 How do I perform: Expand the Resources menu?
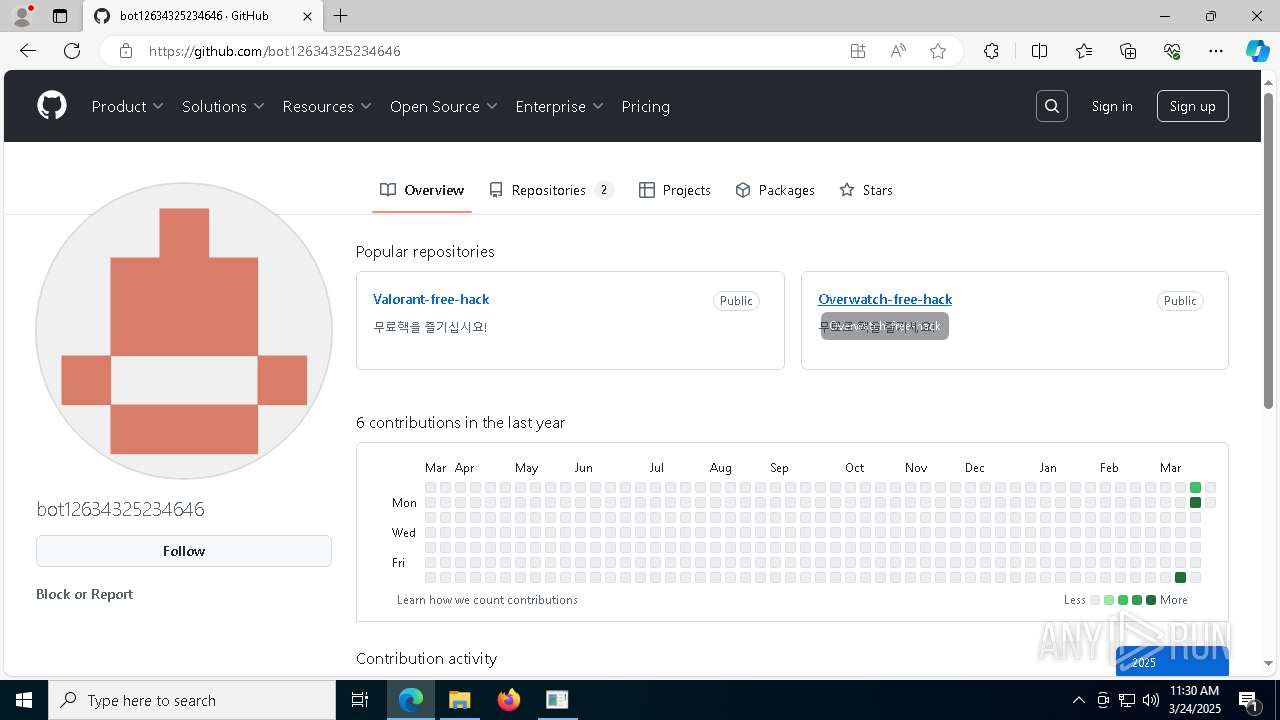point(327,106)
